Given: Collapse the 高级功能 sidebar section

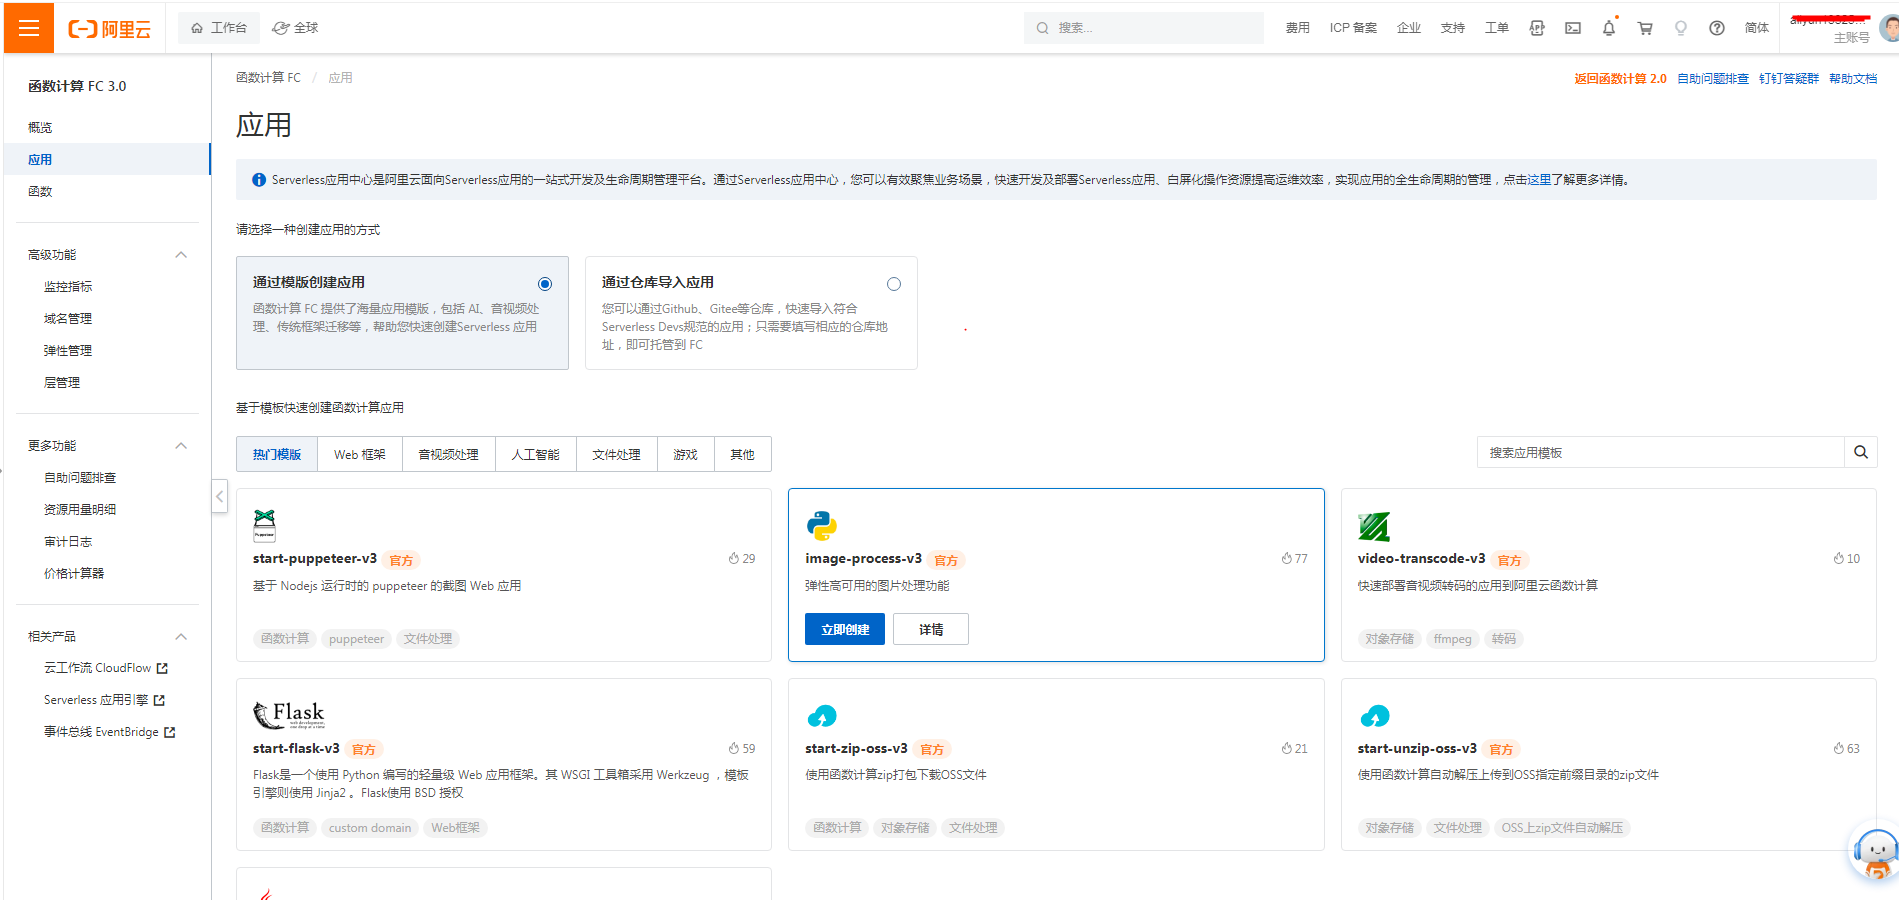Looking at the screenshot, I should tap(181, 255).
